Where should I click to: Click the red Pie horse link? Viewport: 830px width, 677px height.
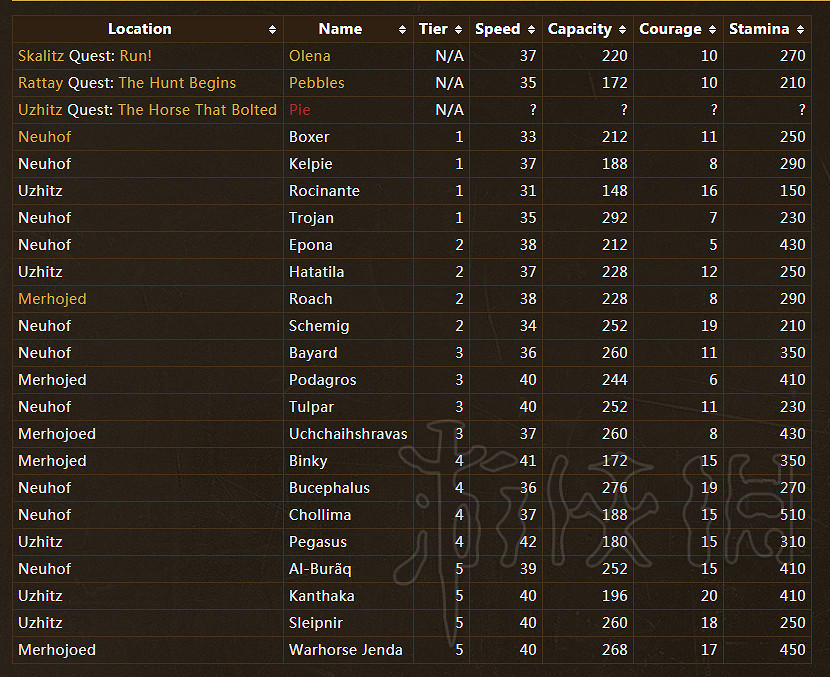(x=299, y=110)
